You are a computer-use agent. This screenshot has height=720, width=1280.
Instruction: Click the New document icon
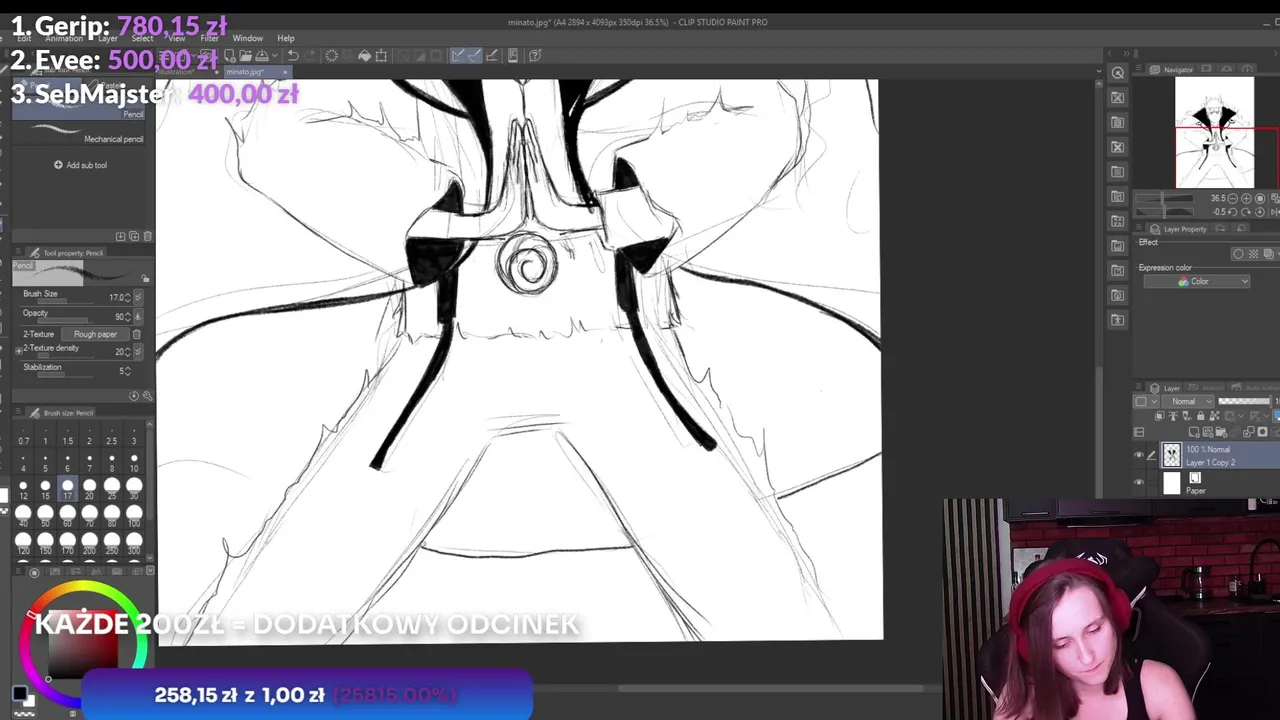229,56
